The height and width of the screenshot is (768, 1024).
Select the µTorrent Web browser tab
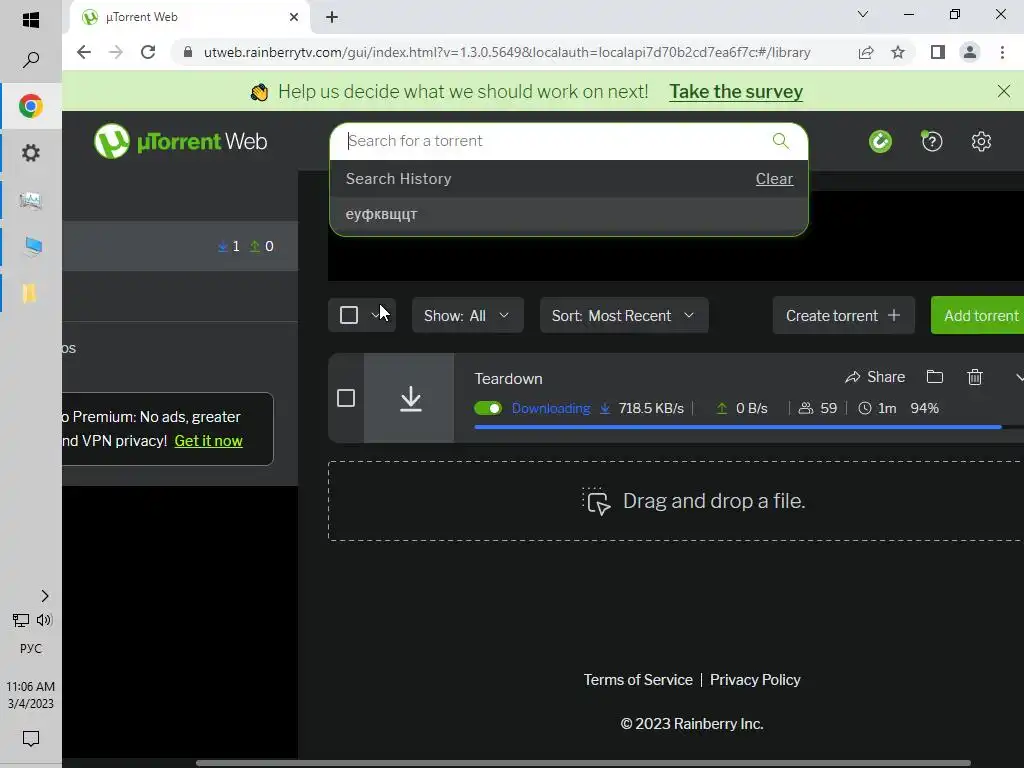click(189, 17)
